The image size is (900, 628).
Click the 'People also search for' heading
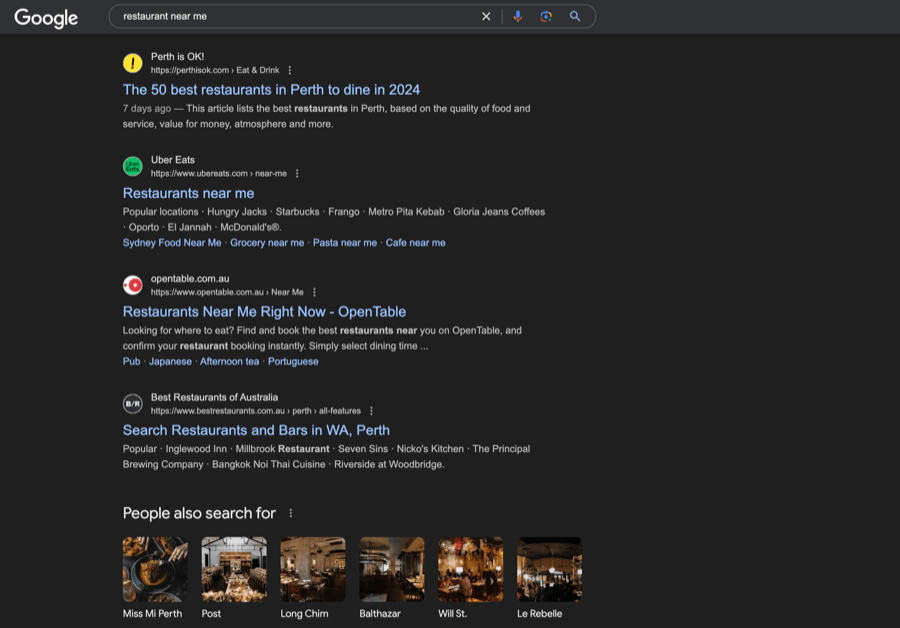[199, 513]
